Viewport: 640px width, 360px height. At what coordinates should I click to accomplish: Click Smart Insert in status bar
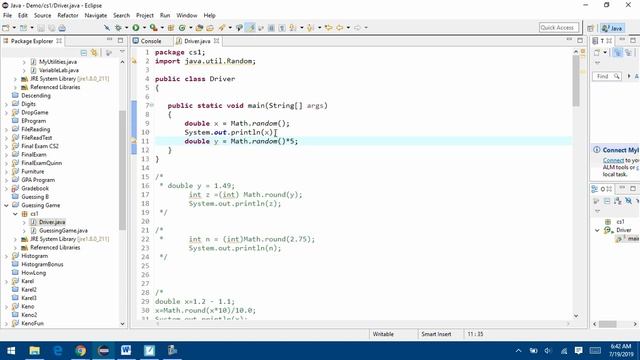click(436, 334)
